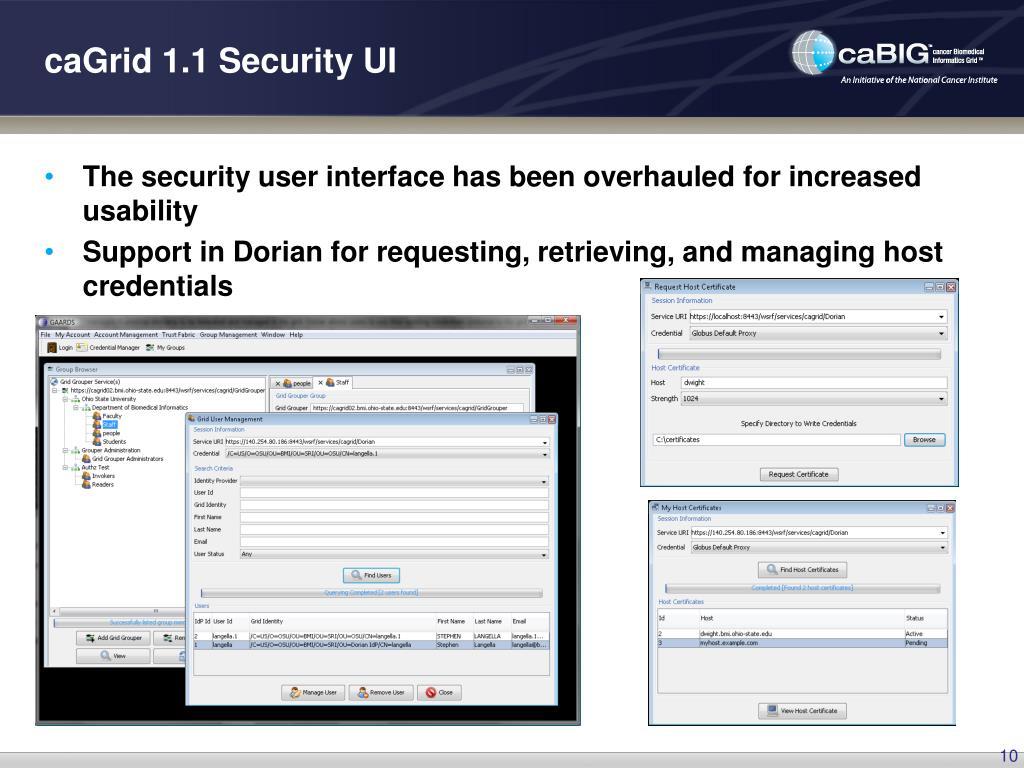
Task: Click the Request Certificate button
Action: click(799, 474)
